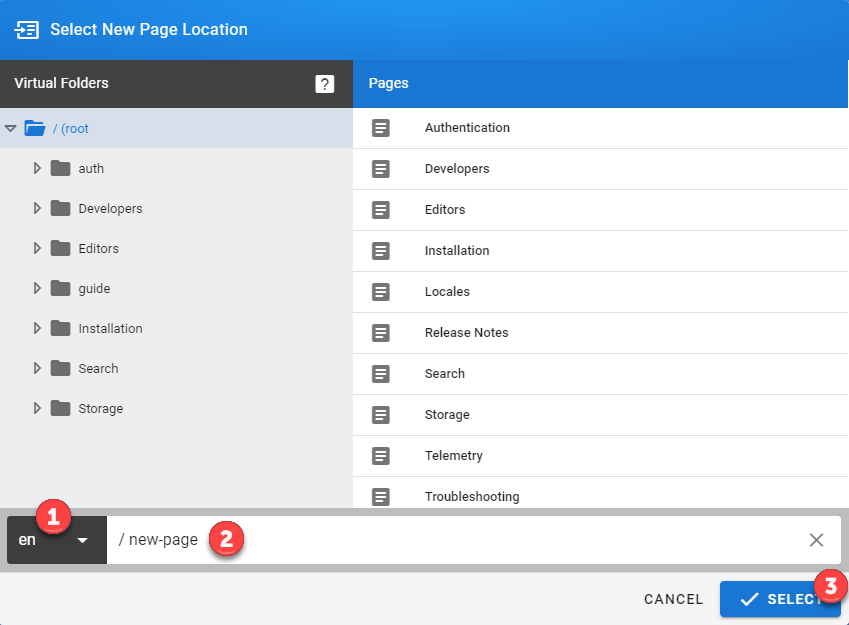The height and width of the screenshot is (625, 849).
Task: Clear the path using the X icon
Action: 816,539
